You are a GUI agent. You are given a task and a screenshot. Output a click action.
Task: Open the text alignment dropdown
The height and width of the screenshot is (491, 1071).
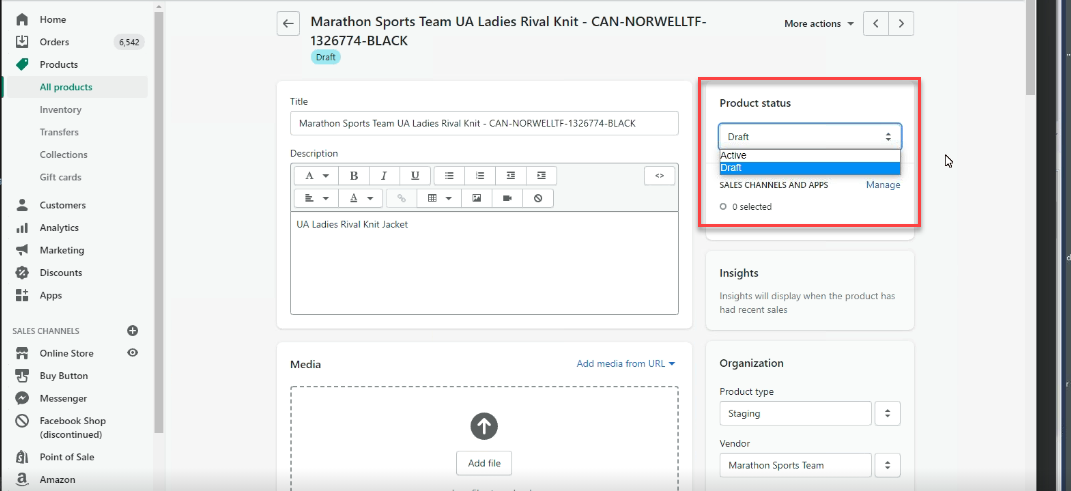point(316,198)
